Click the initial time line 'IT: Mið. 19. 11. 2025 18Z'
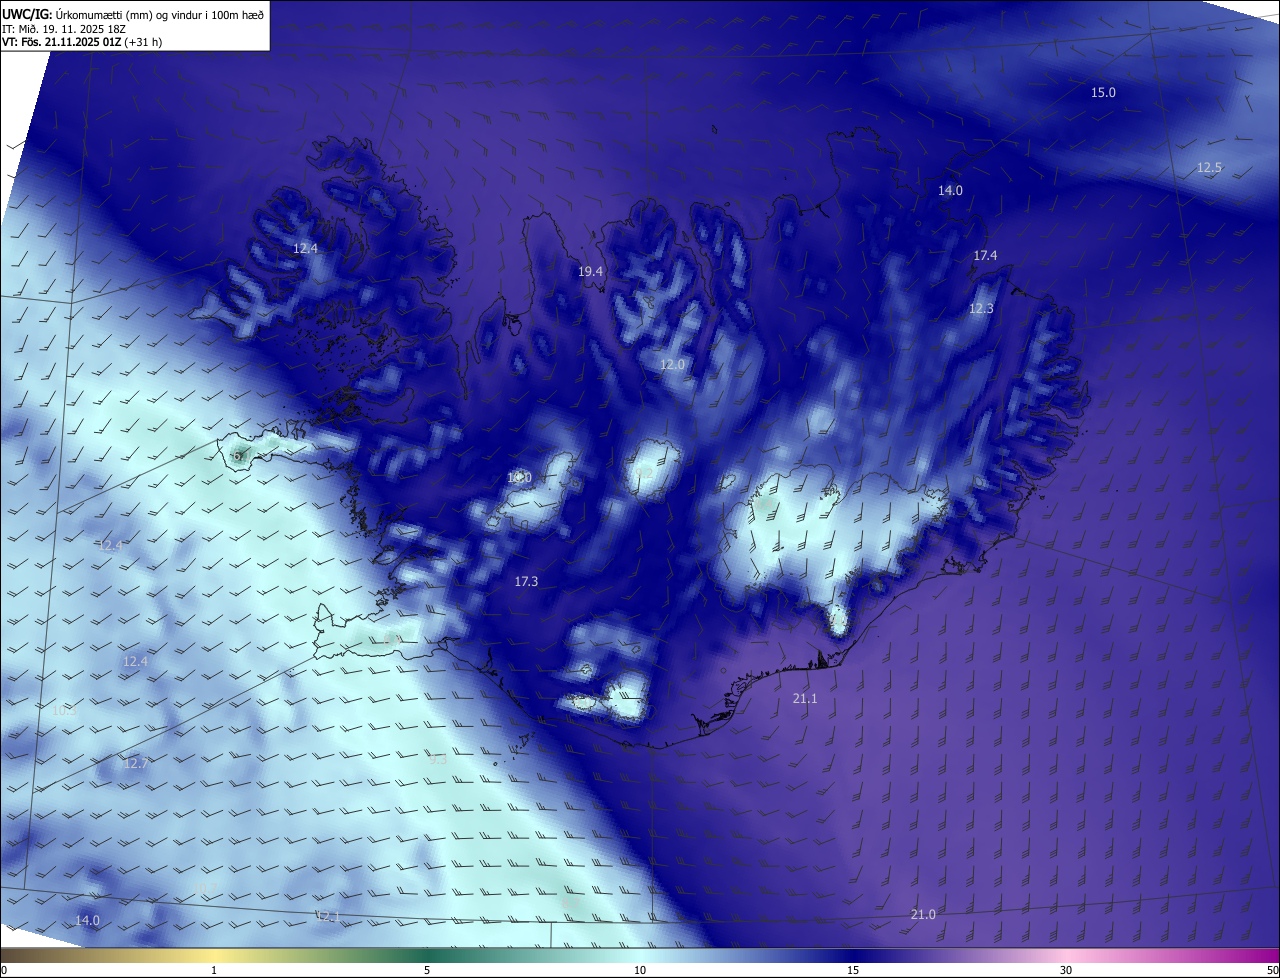The image size is (1280, 978). pyautogui.click(x=62, y=28)
